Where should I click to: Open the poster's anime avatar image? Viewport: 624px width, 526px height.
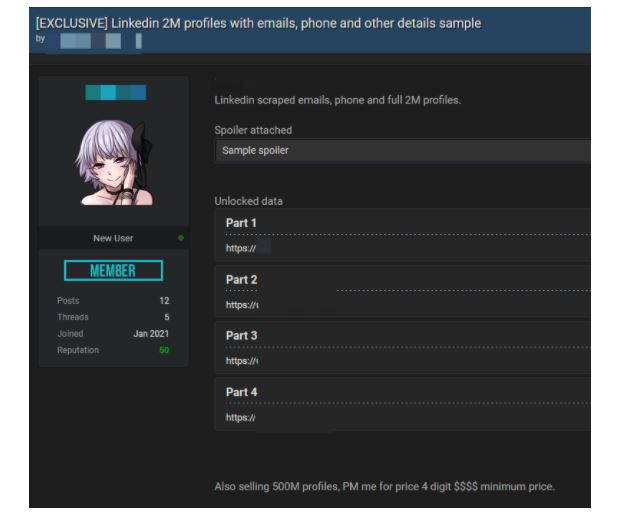114,162
